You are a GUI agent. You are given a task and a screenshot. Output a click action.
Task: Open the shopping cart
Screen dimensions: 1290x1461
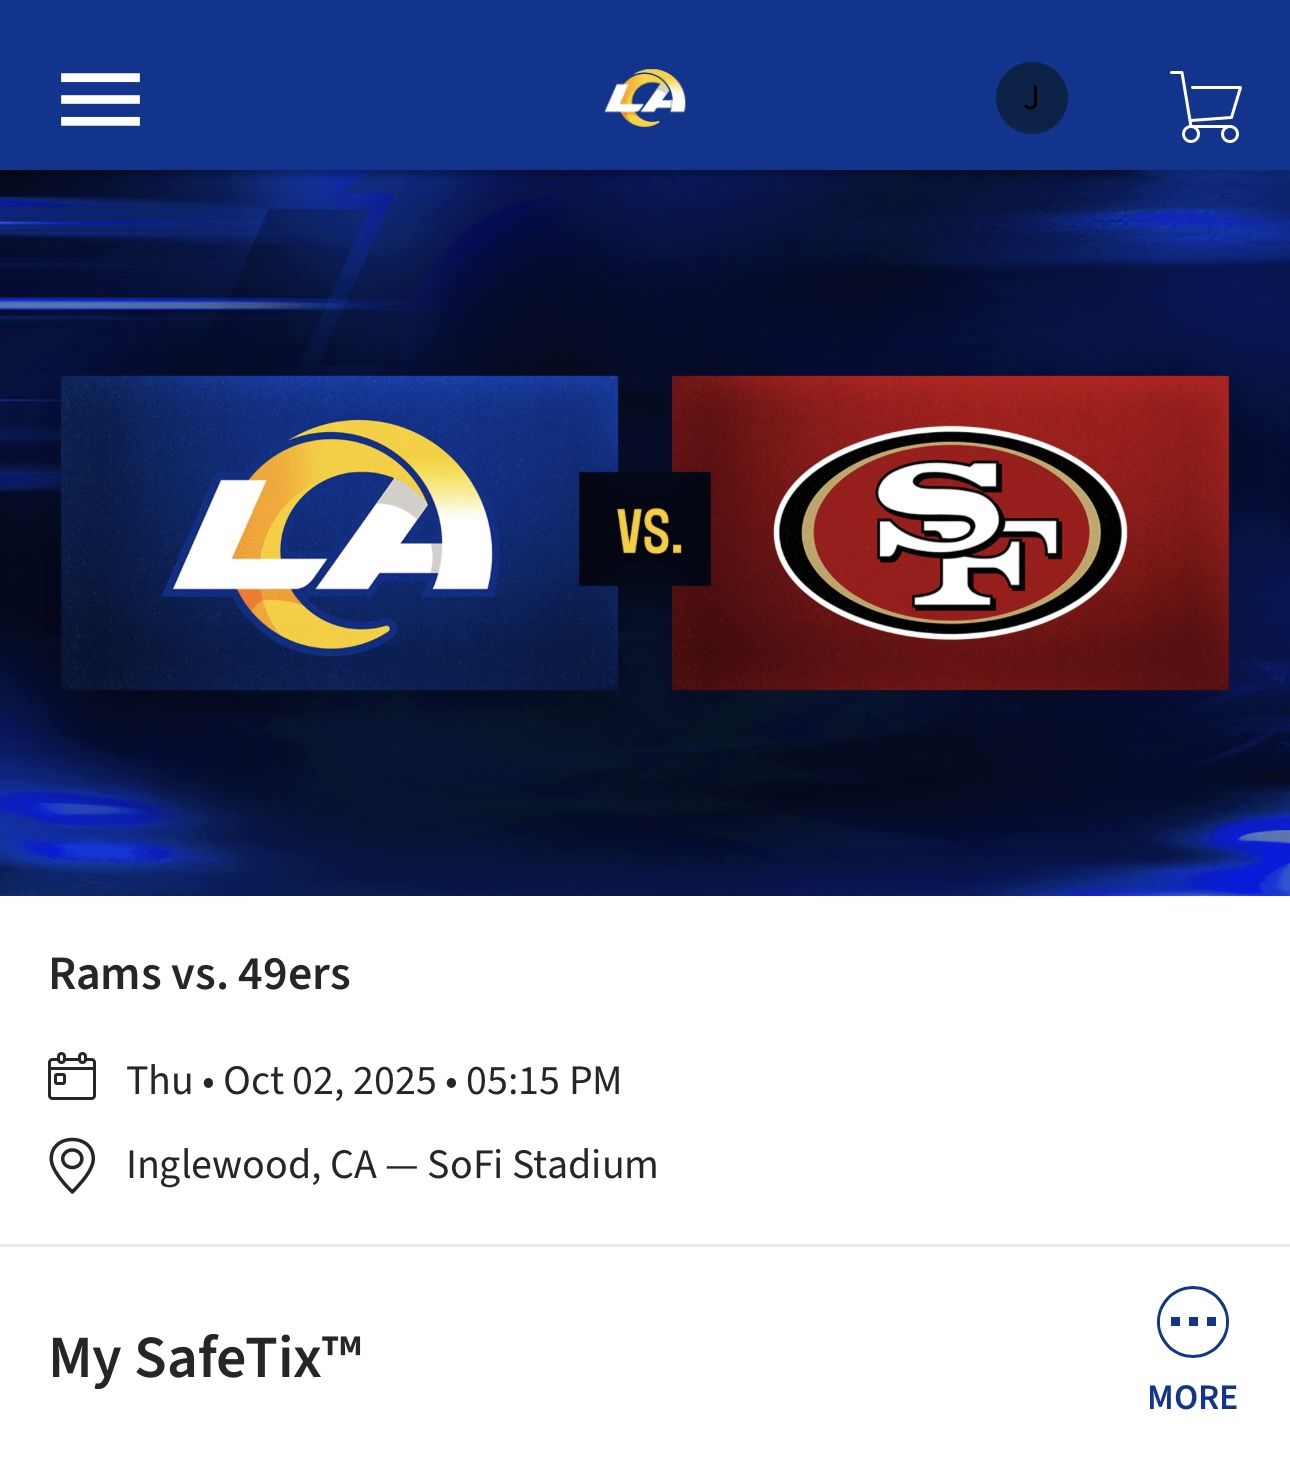[1206, 106]
